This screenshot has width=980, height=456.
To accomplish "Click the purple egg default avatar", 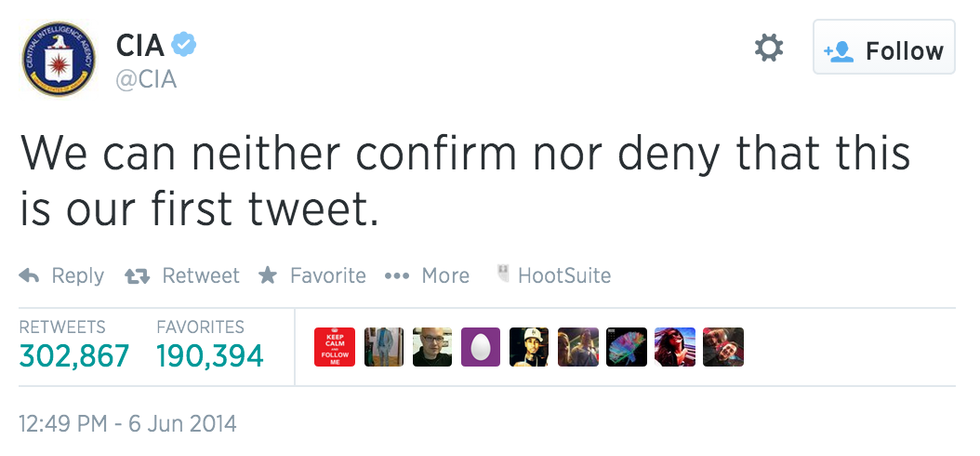I will 480,347.
